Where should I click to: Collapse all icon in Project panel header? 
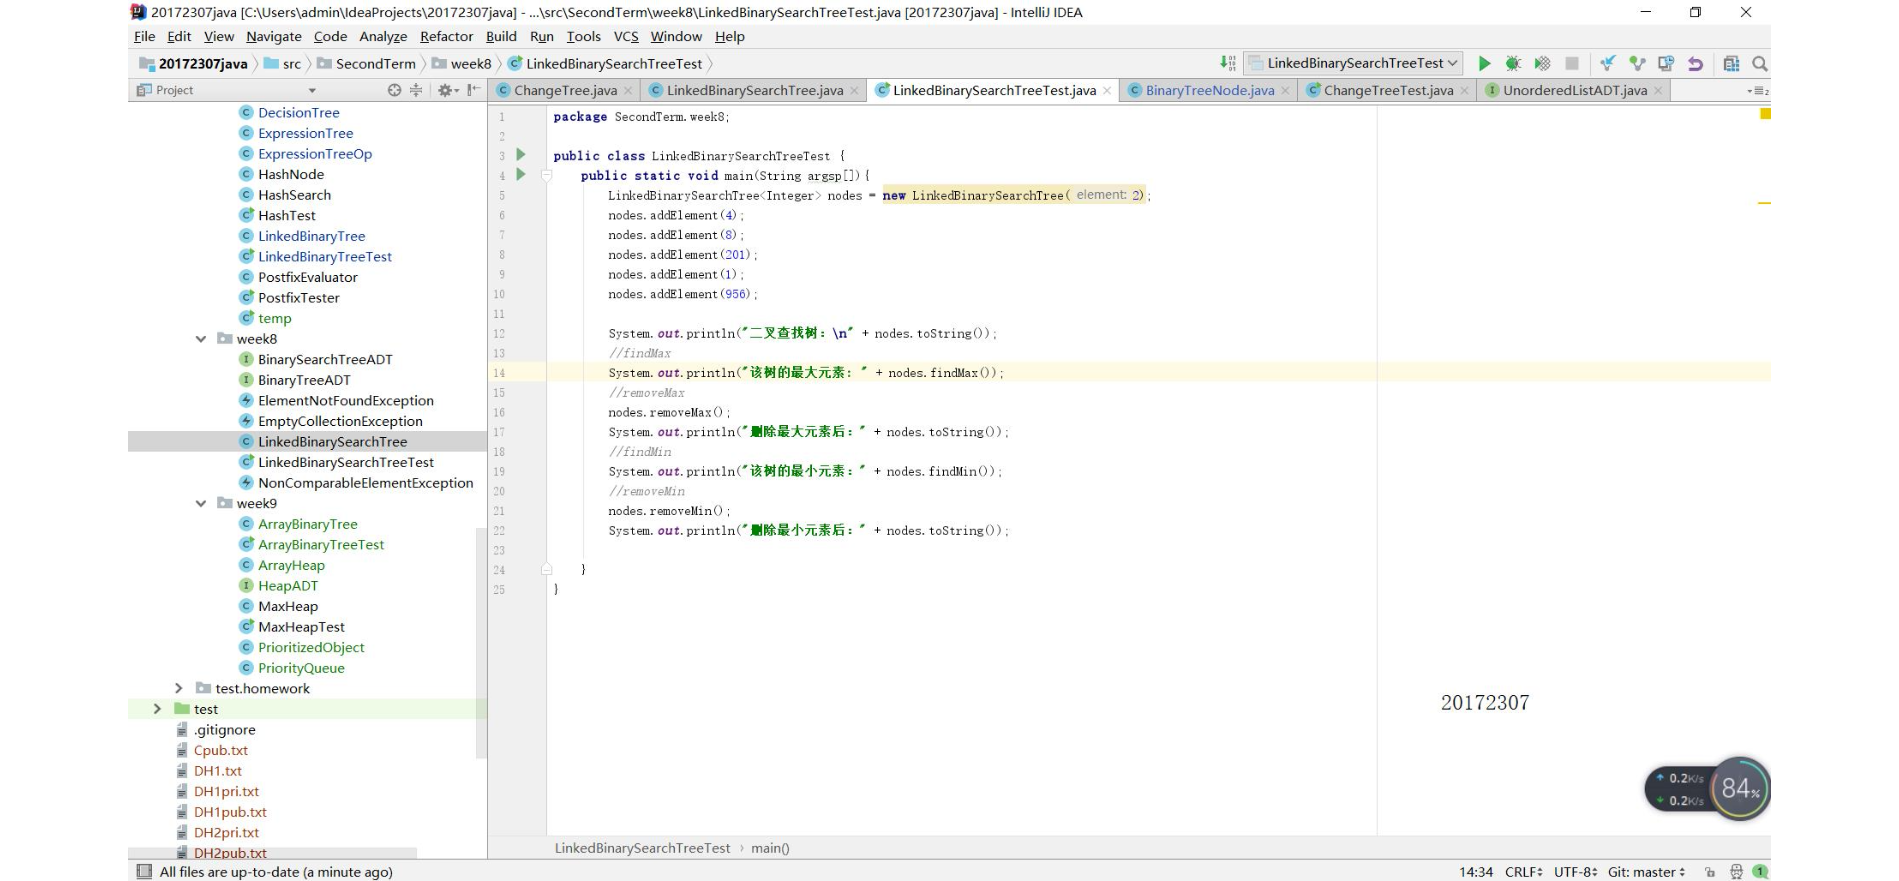tap(416, 90)
